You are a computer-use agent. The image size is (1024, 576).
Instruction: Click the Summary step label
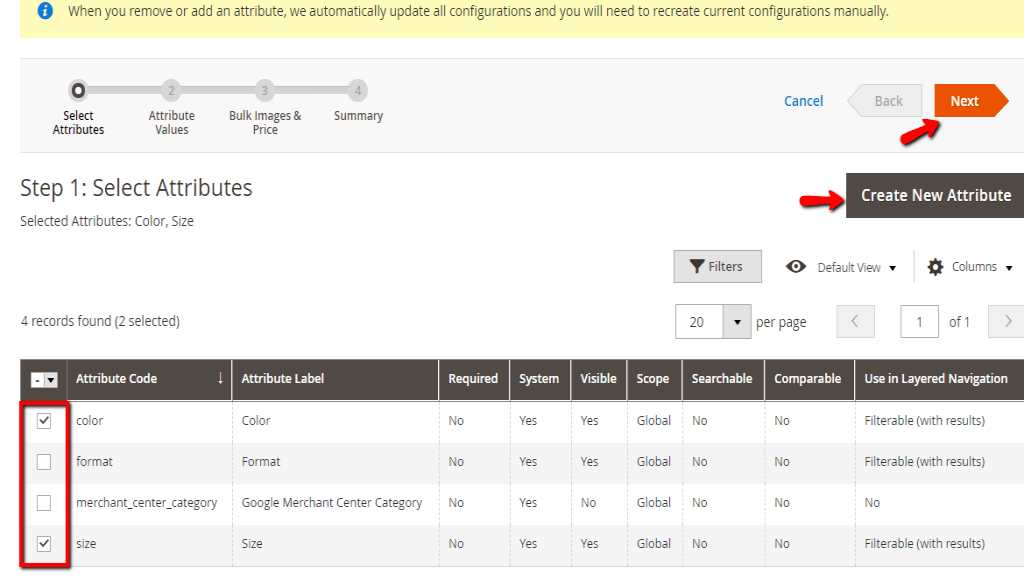[x=359, y=116]
